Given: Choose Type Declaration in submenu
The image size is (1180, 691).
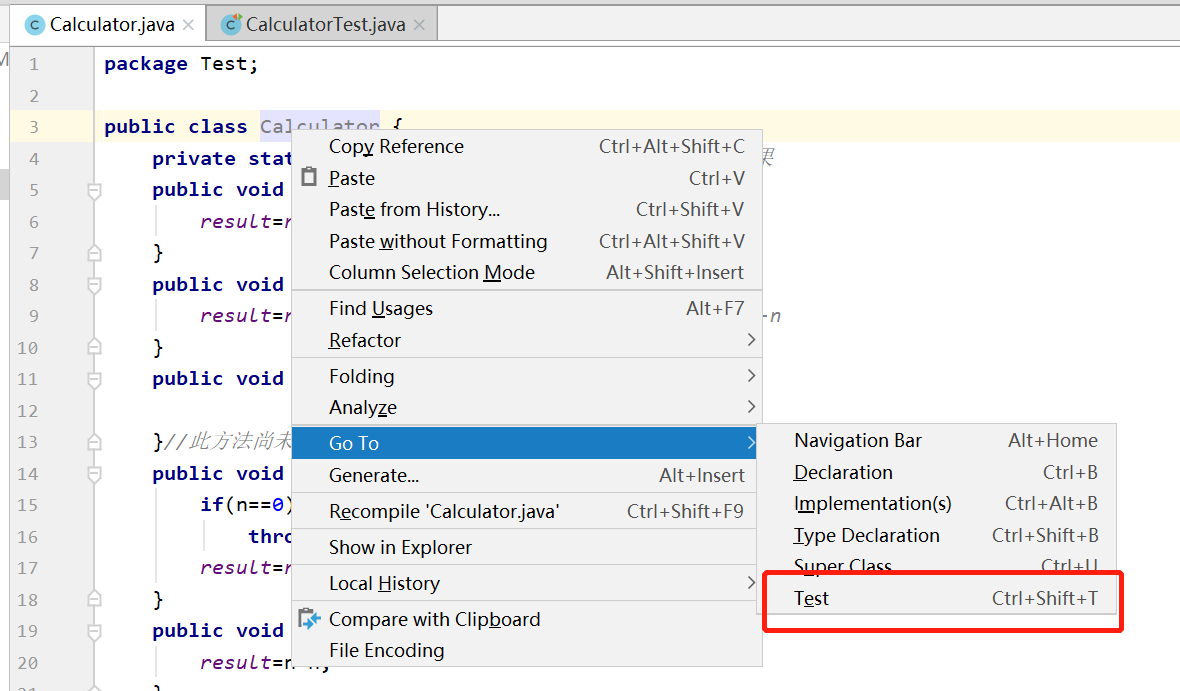Looking at the screenshot, I should click(x=937, y=535).
